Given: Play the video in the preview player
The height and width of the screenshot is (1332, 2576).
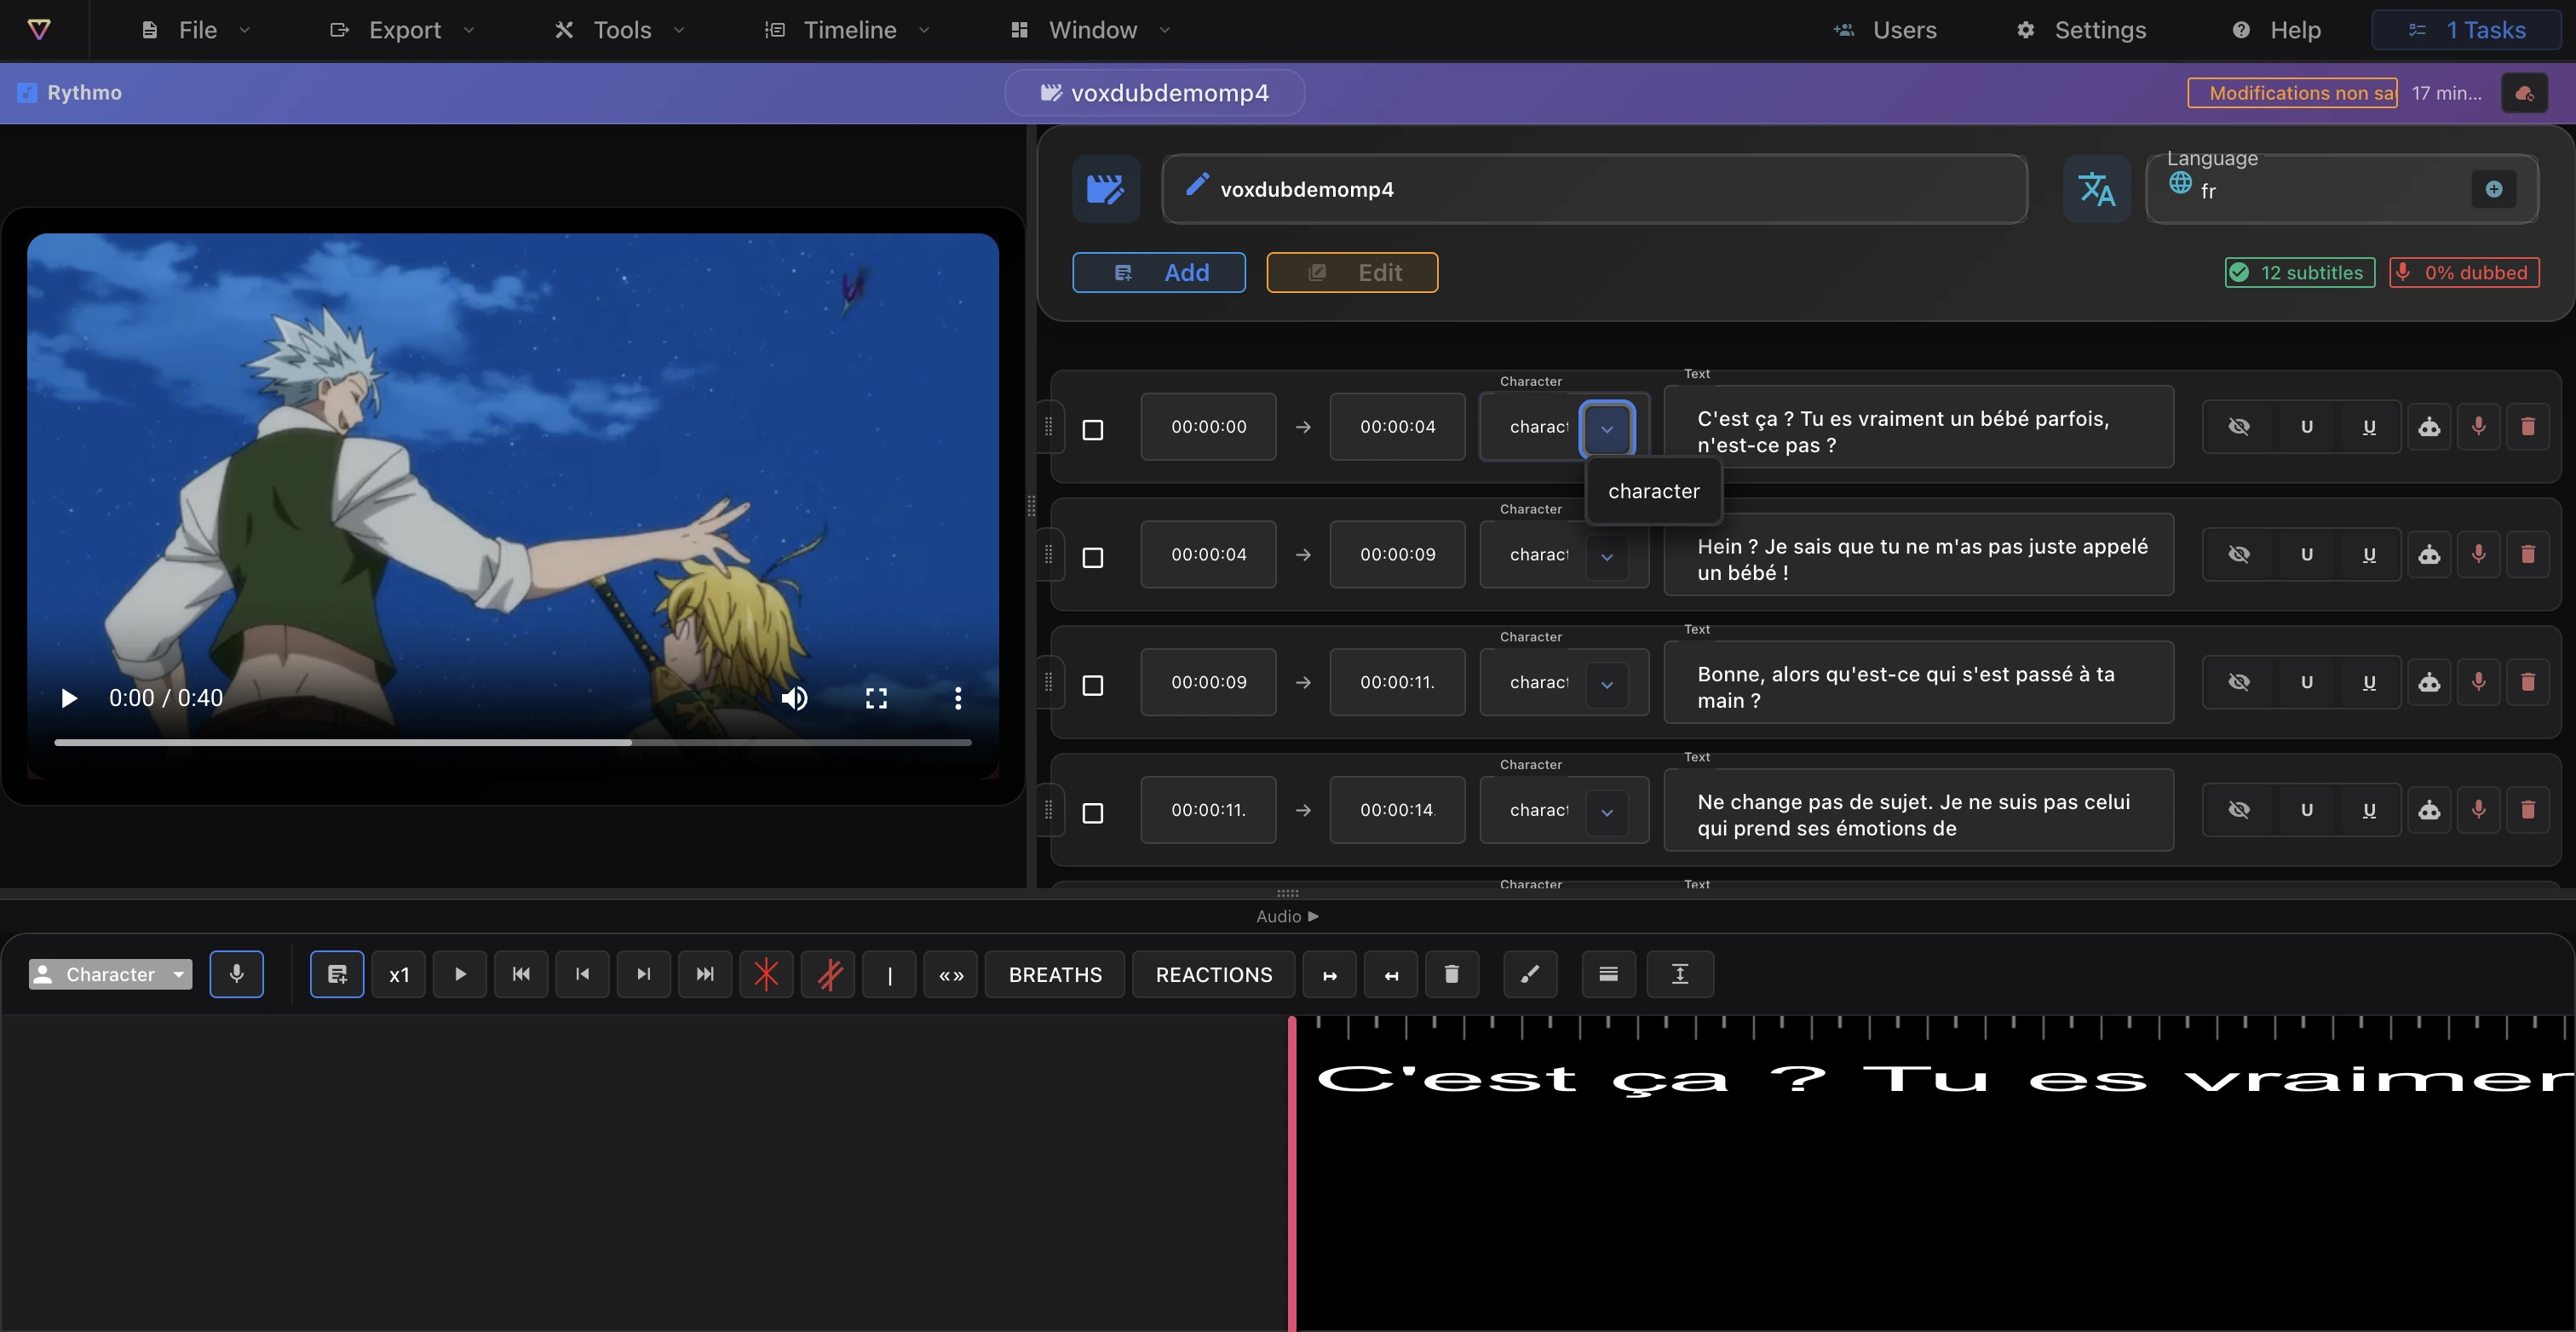Looking at the screenshot, I should tap(69, 698).
